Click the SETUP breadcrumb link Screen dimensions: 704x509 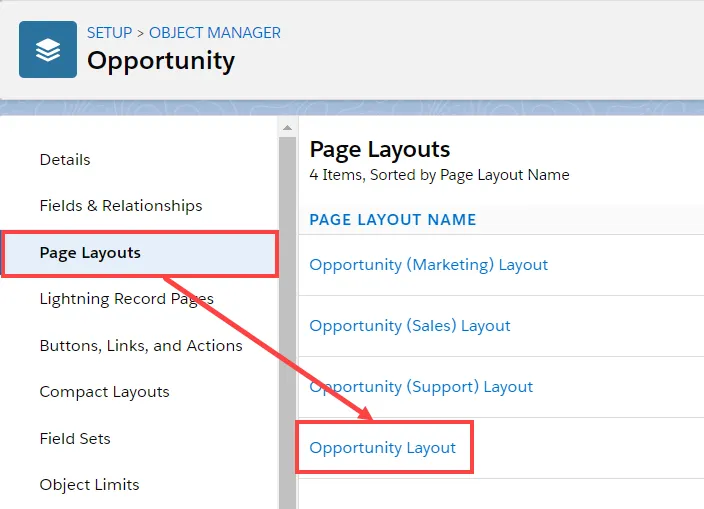point(110,33)
